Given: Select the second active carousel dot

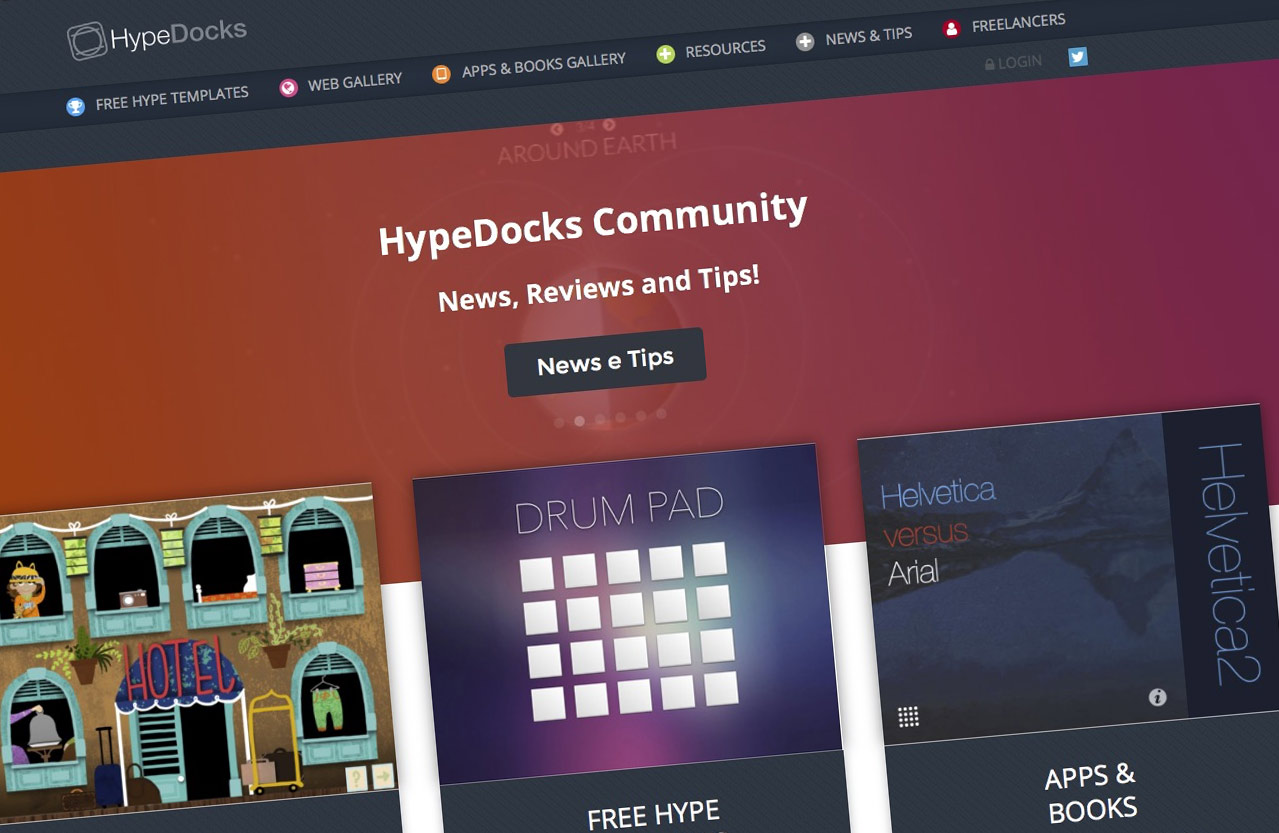Looking at the screenshot, I should click(579, 421).
